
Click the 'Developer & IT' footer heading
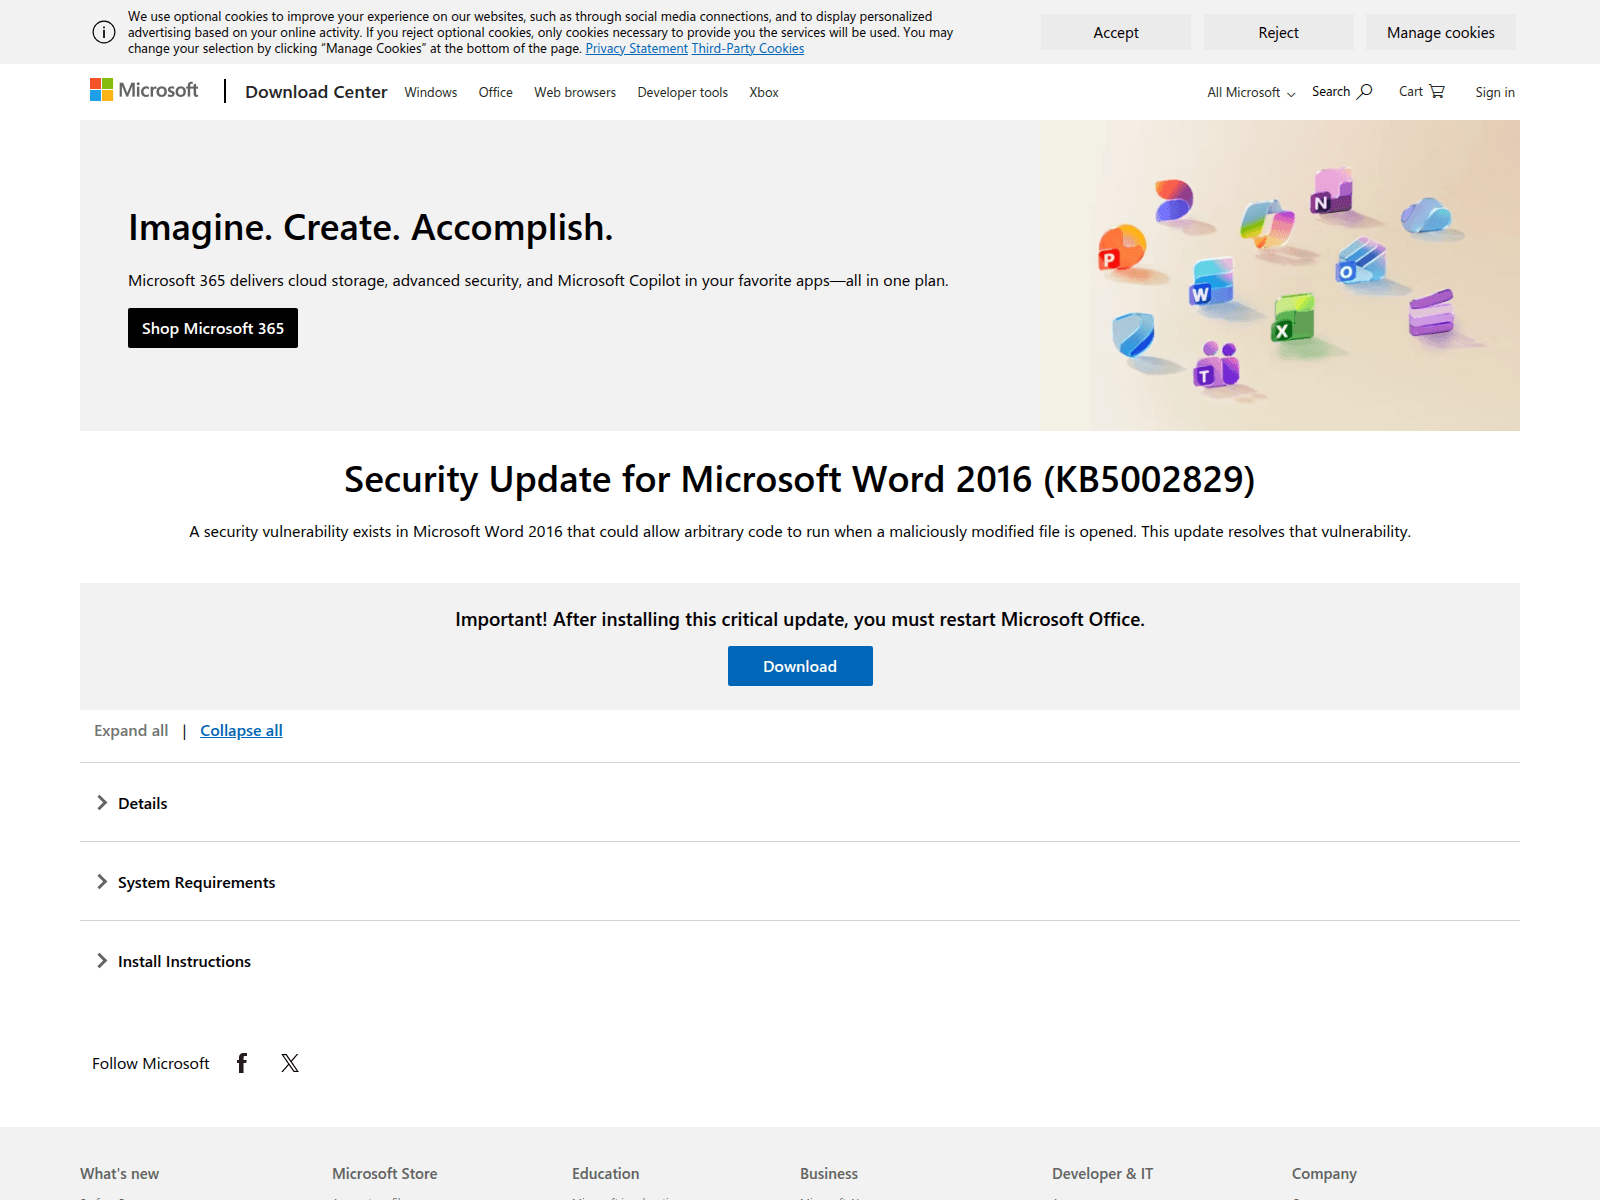click(x=1102, y=1173)
